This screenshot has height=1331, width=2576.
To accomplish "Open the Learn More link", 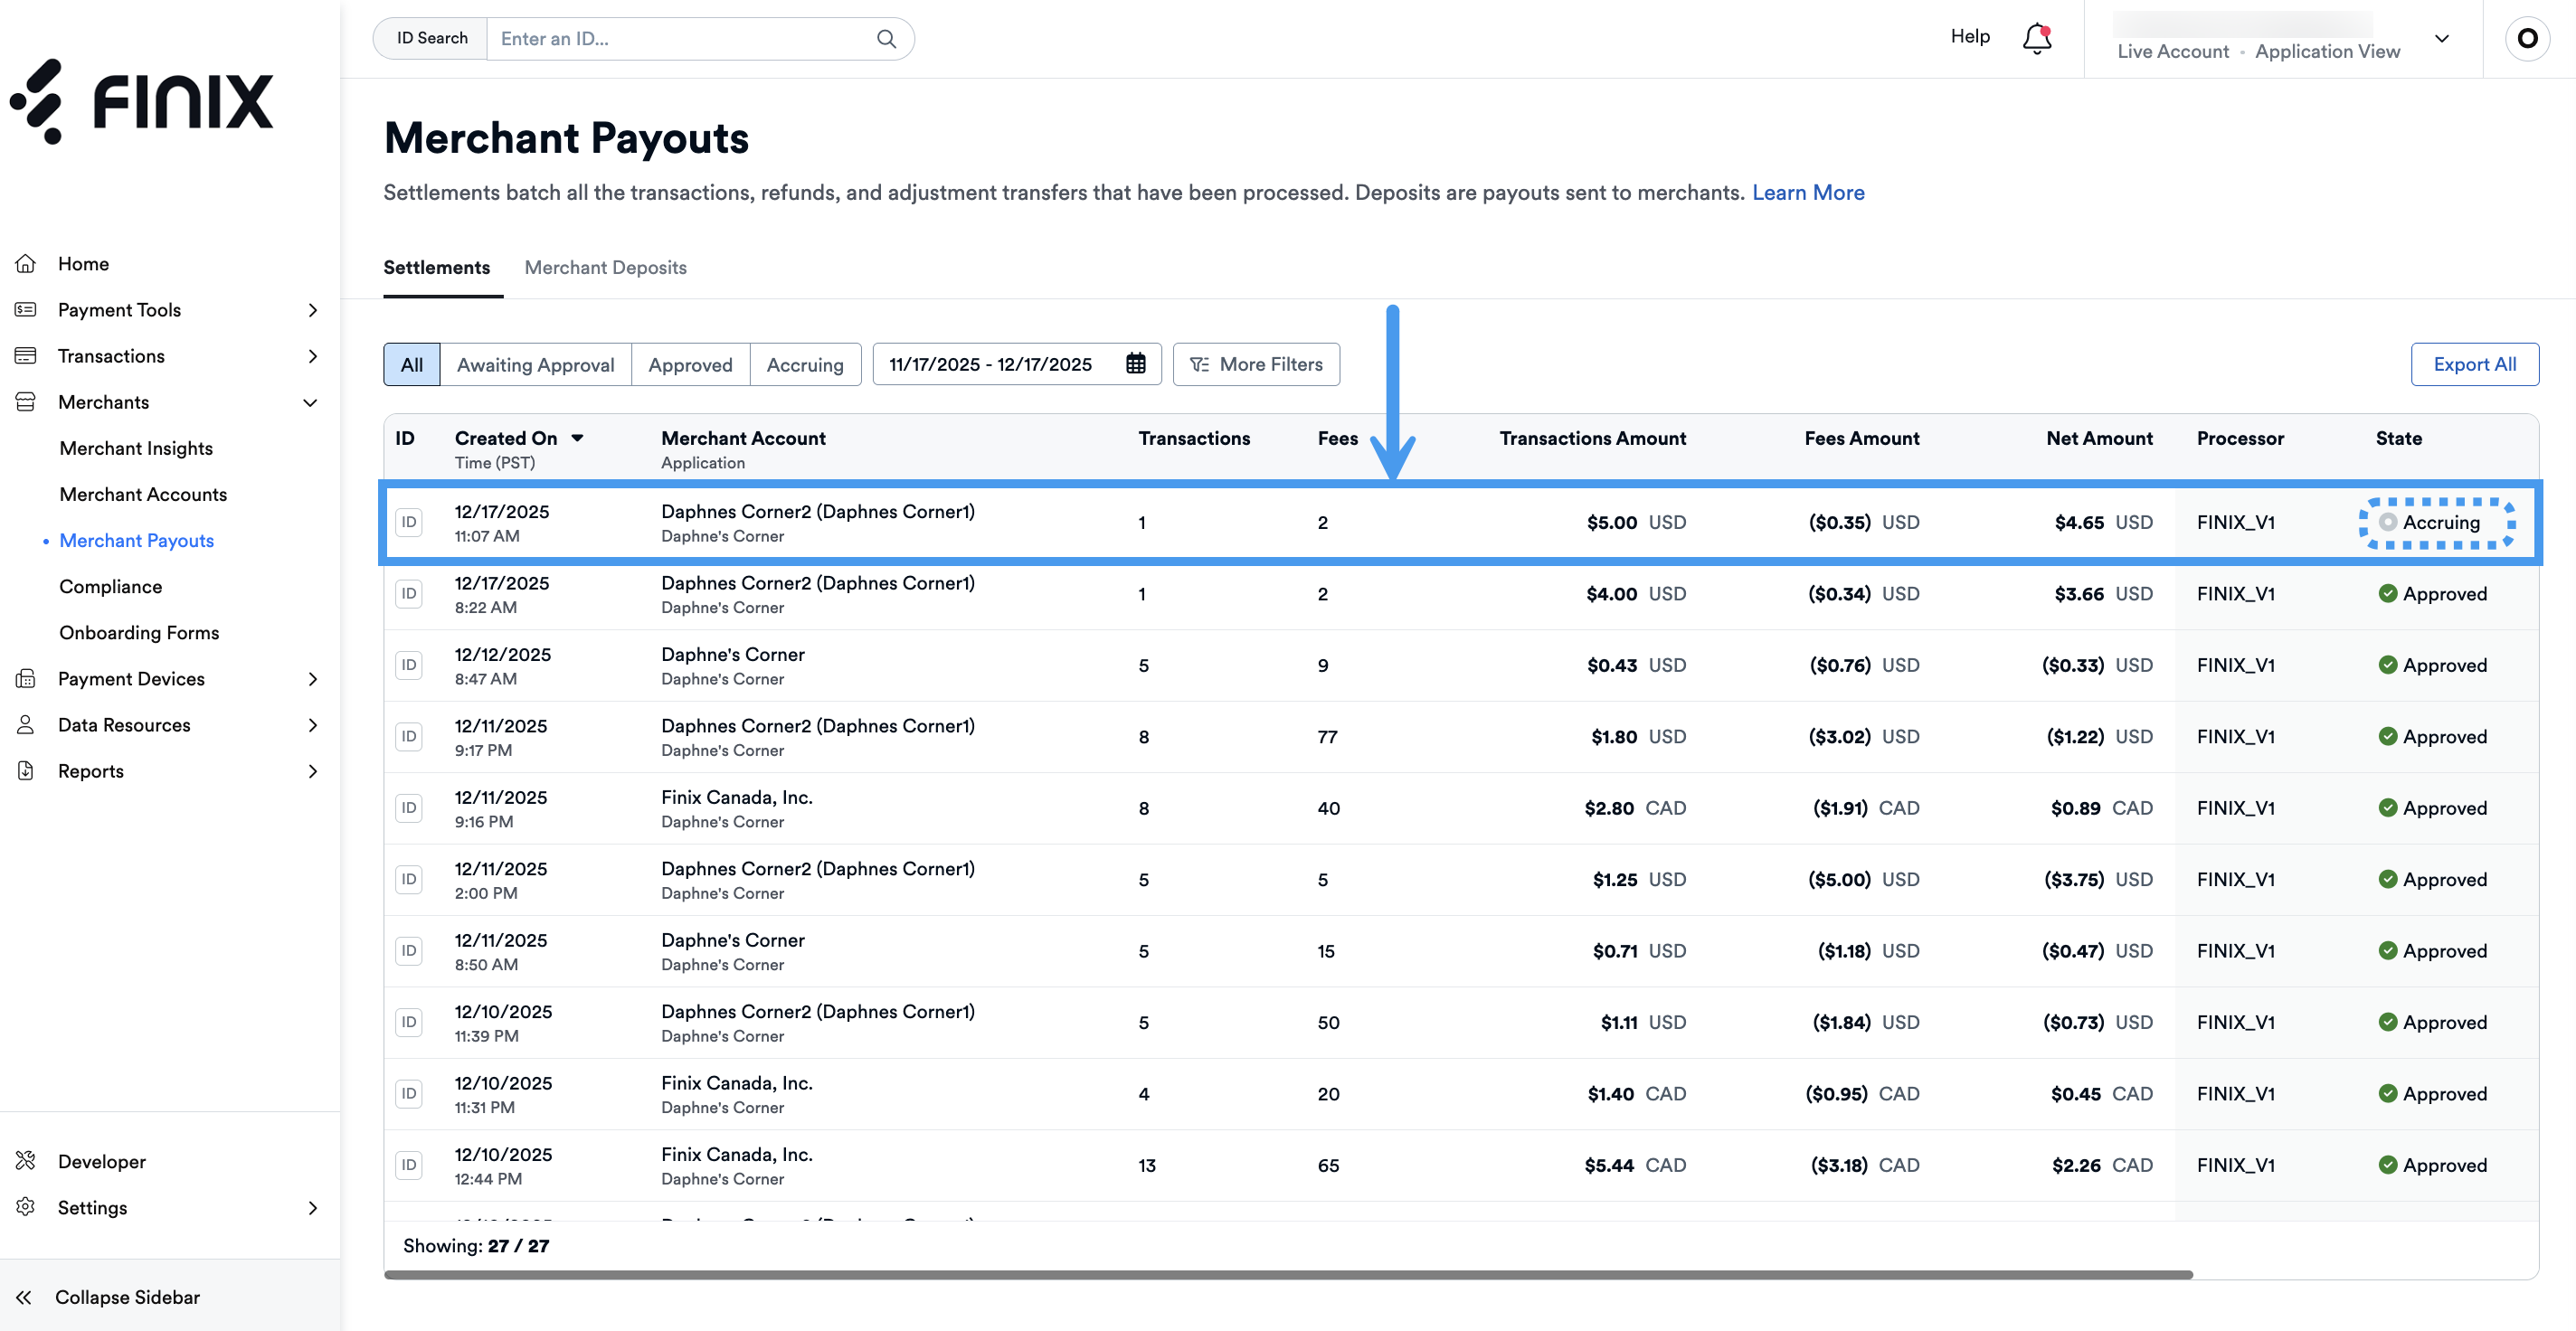I will click(1808, 192).
